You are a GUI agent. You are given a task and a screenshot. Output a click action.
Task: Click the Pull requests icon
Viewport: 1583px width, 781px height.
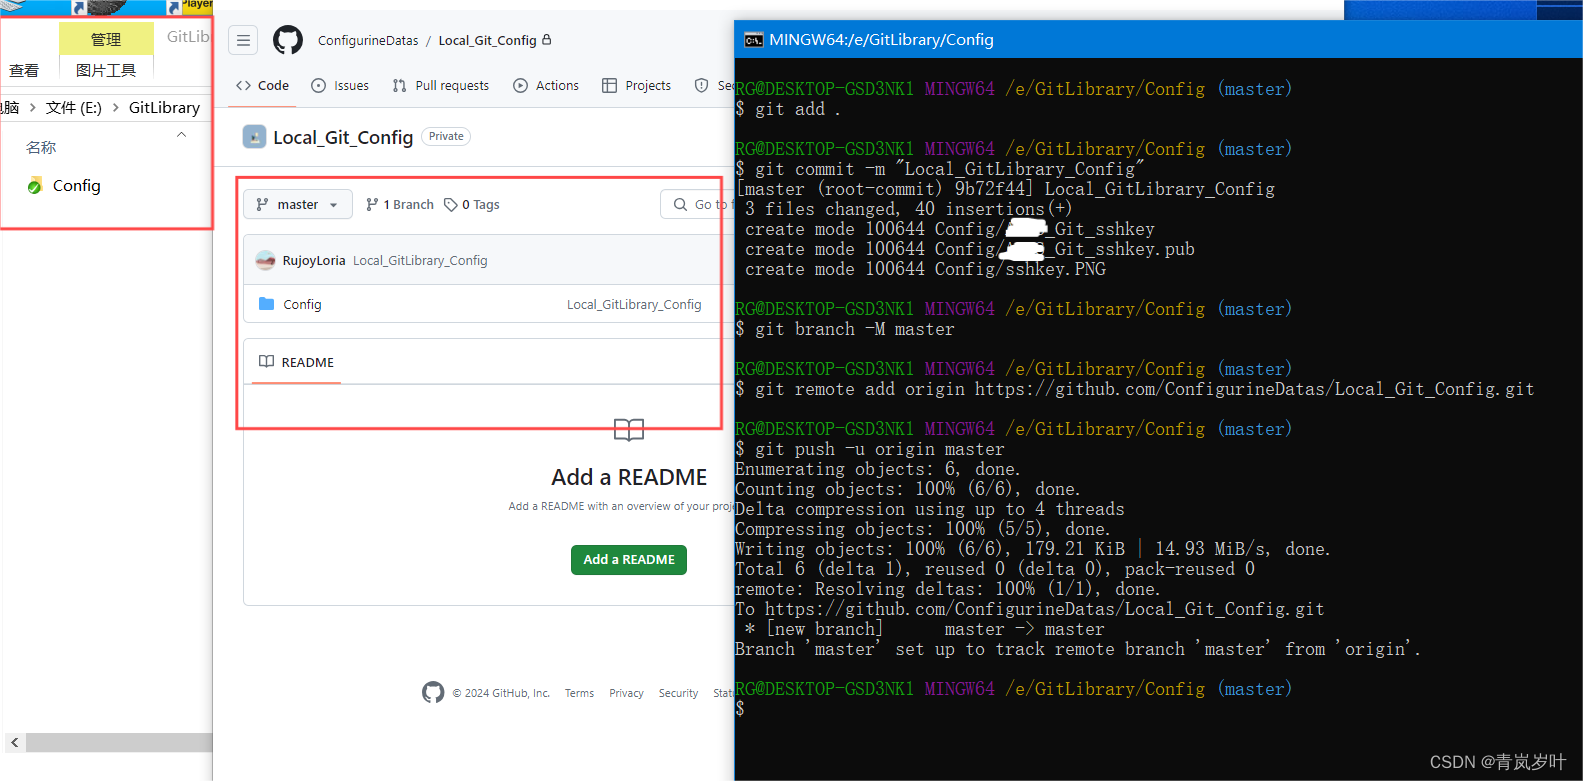[x=400, y=86]
